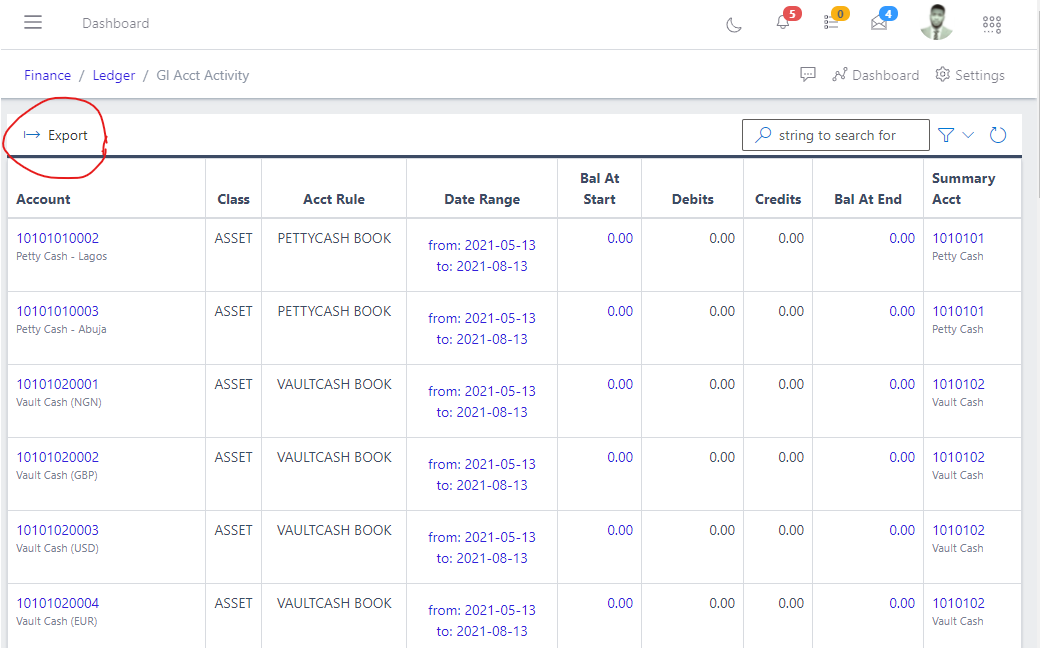
Task: Check the tasks list icon with zero badge
Action: (x=831, y=25)
